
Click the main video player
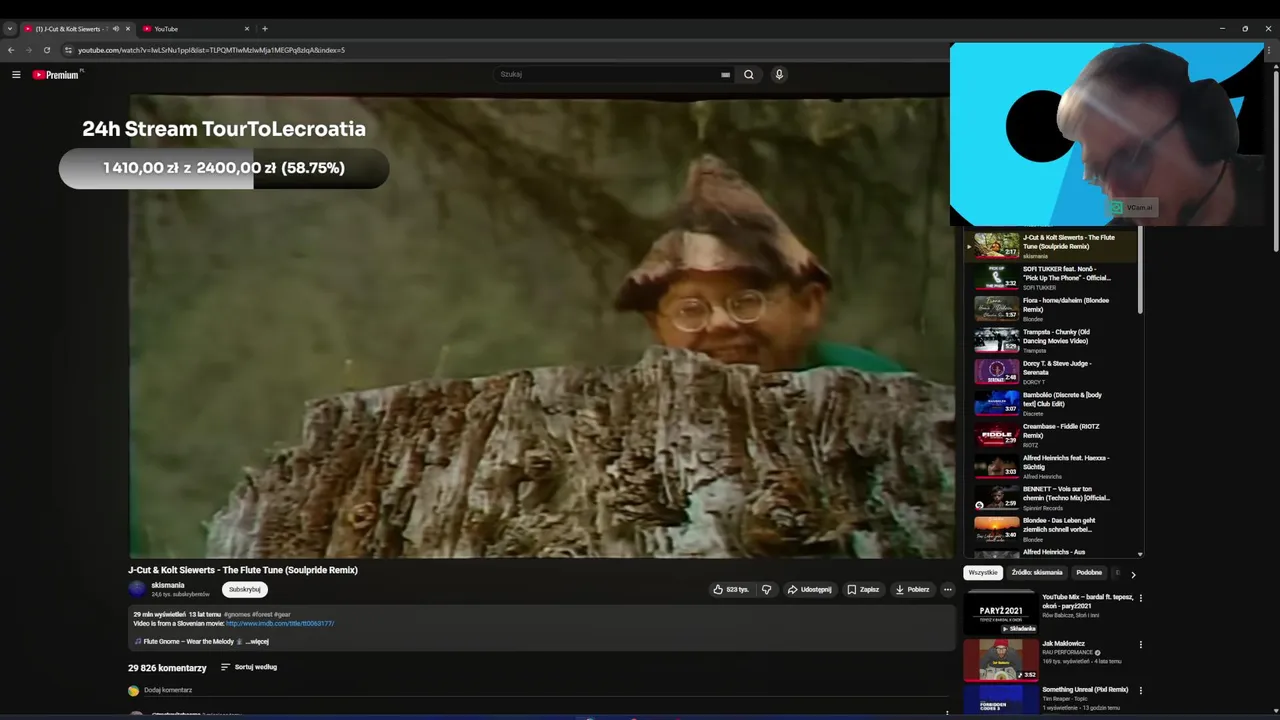coord(541,327)
